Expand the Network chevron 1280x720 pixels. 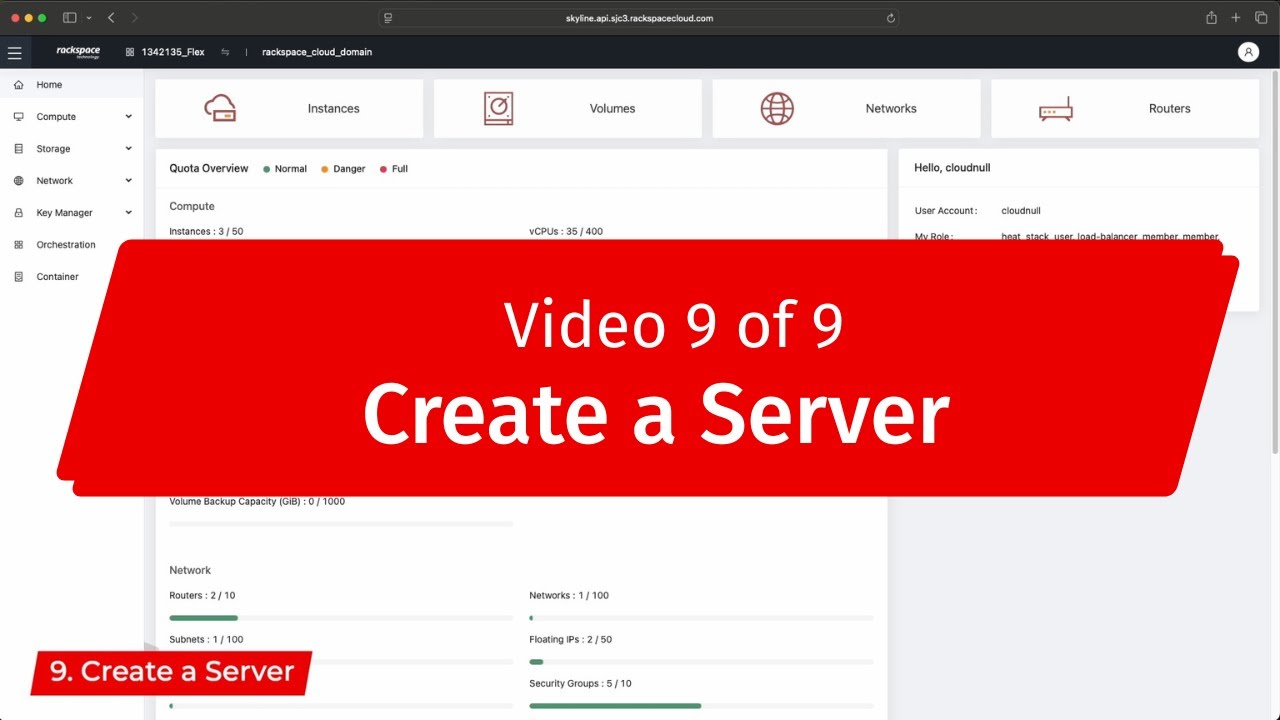(x=128, y=181)
